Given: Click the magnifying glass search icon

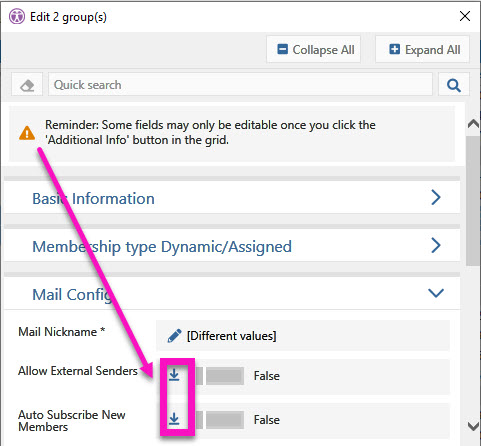Looking at the screenshot, I should 454,85.
